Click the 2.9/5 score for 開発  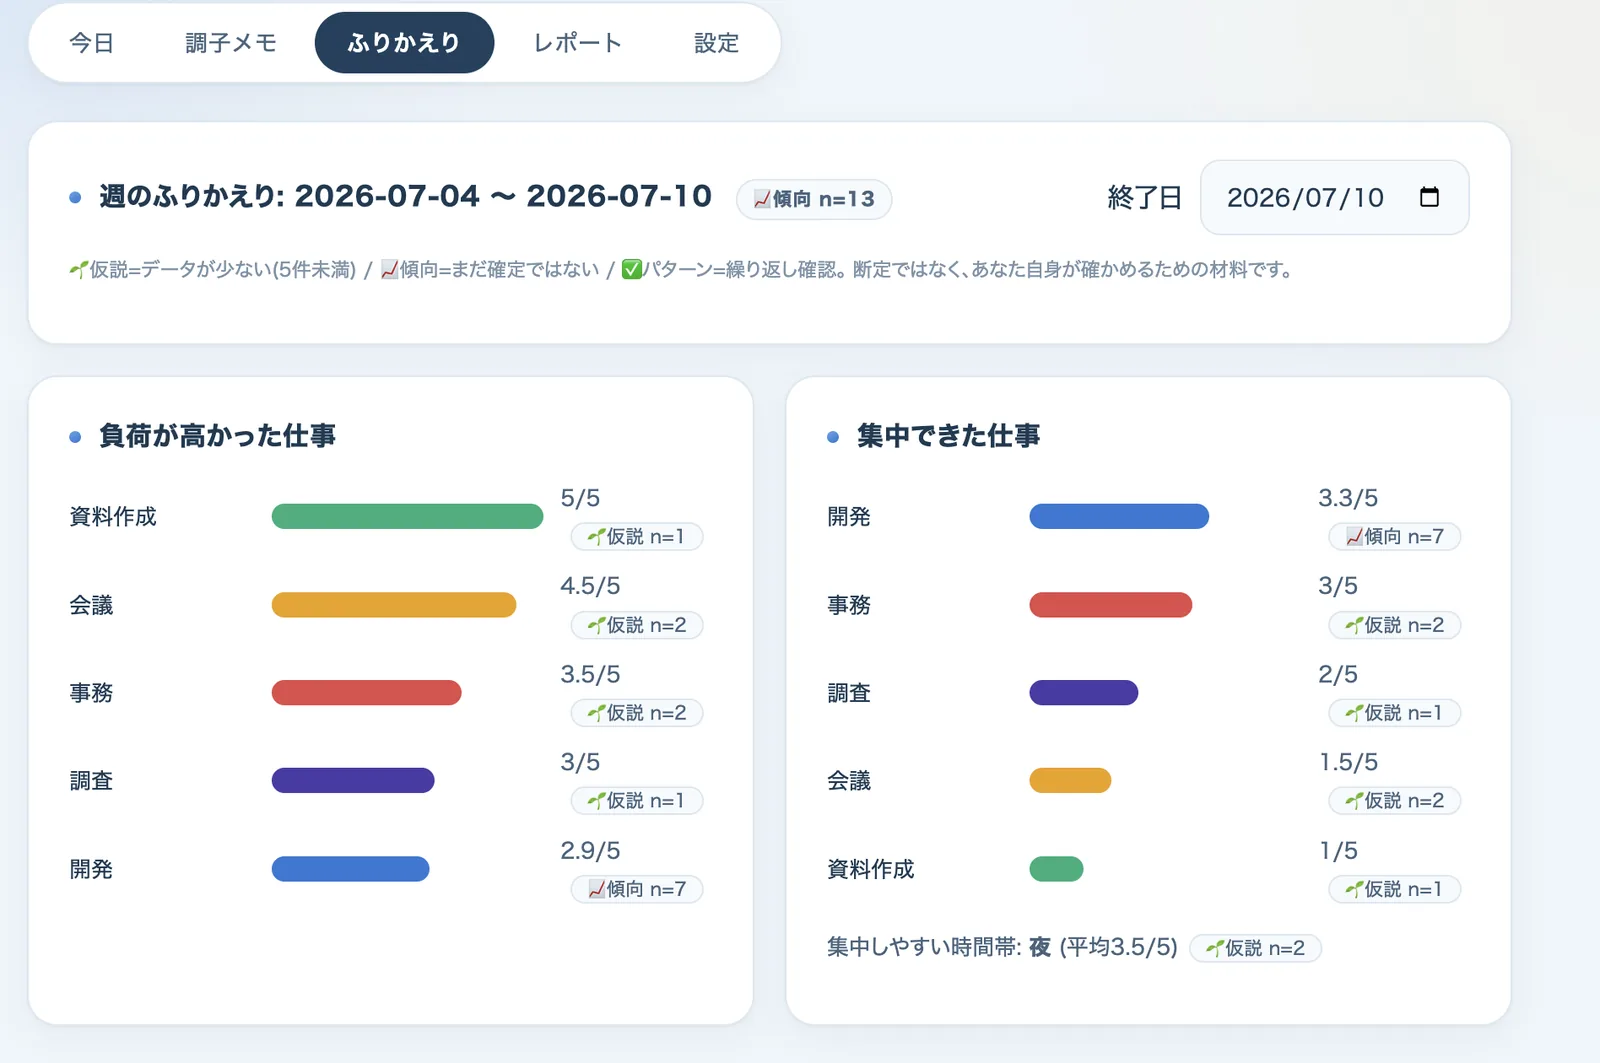[590, 851]
